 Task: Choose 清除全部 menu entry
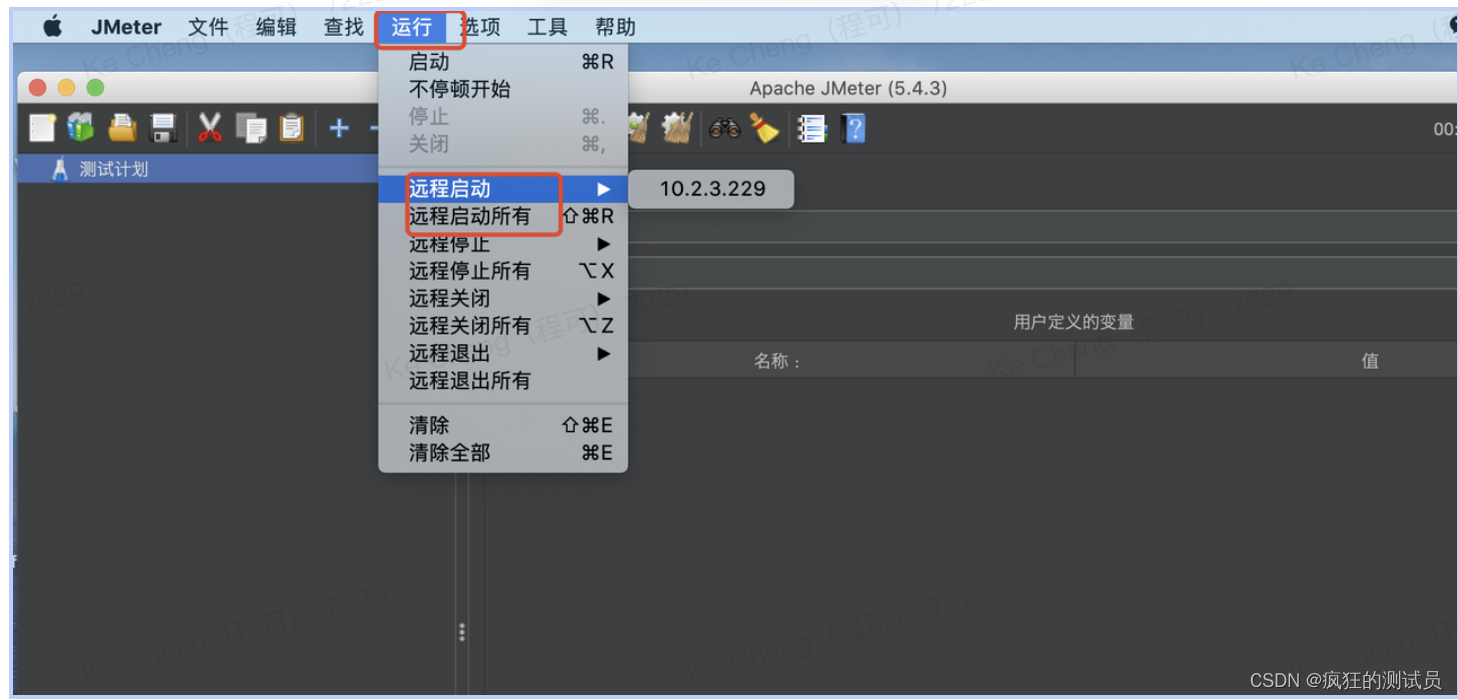click(503, 453)
